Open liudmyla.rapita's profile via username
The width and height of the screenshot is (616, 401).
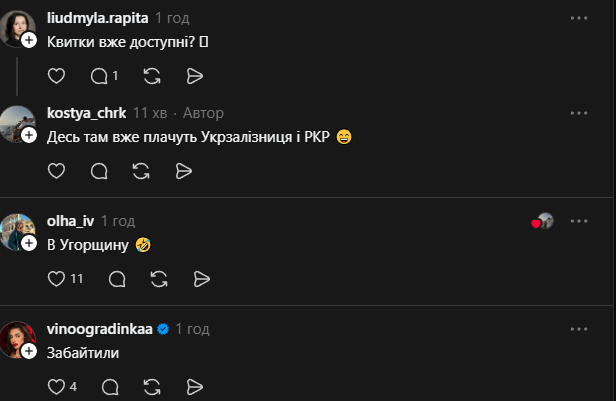97,19
